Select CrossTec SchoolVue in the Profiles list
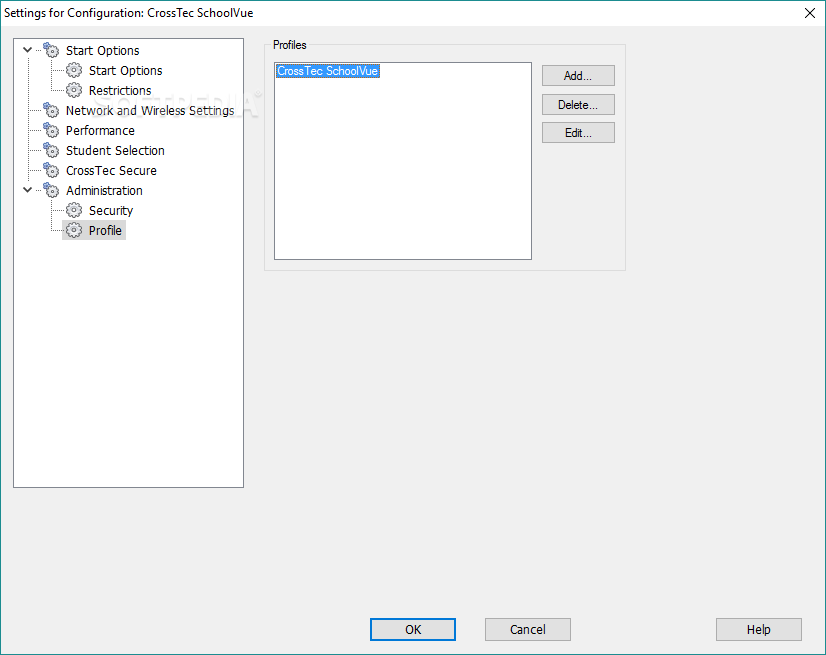Viewport: 826px width, 655px height. click(328, 71)
